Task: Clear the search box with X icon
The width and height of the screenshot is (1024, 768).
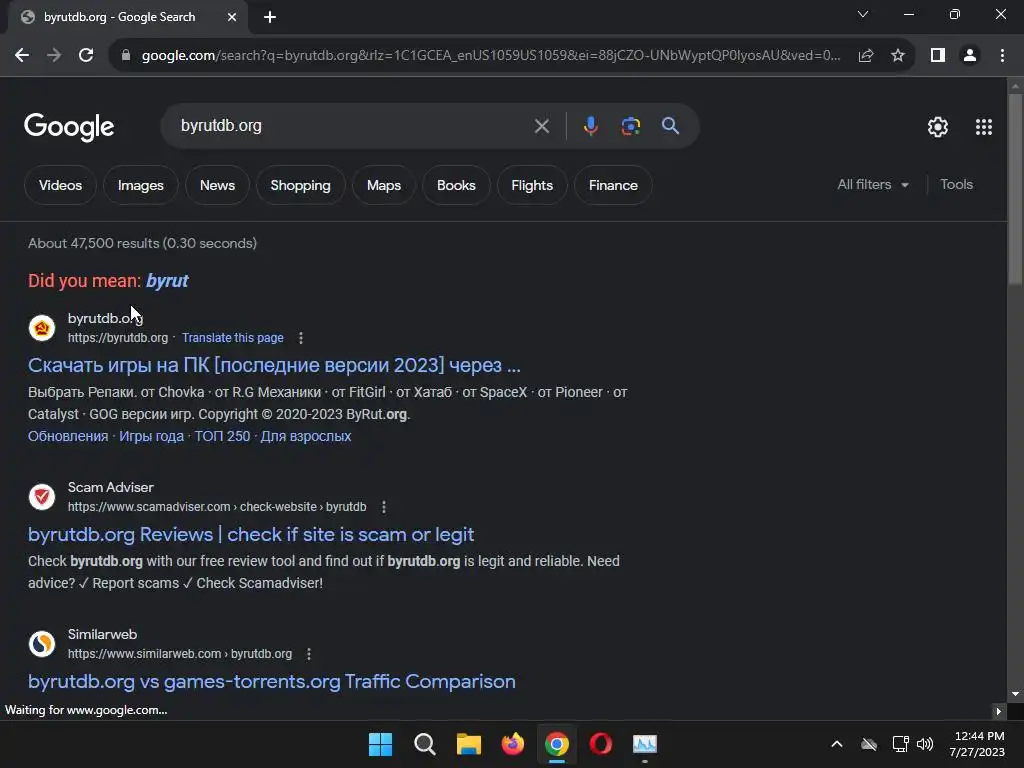Action: pos(541,126)
